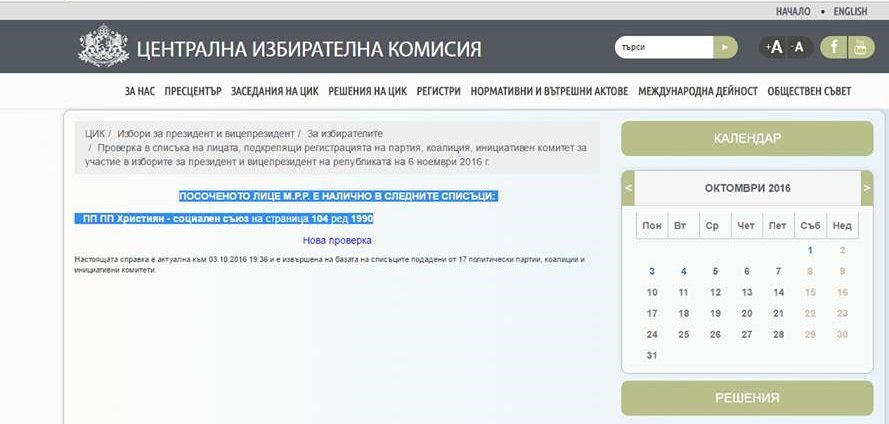Image resolution: width=889 pixels, height=424 pixels.
Task: Click breadcrumb Избори за президент и вицепрезидент
Action: point(205,134)
